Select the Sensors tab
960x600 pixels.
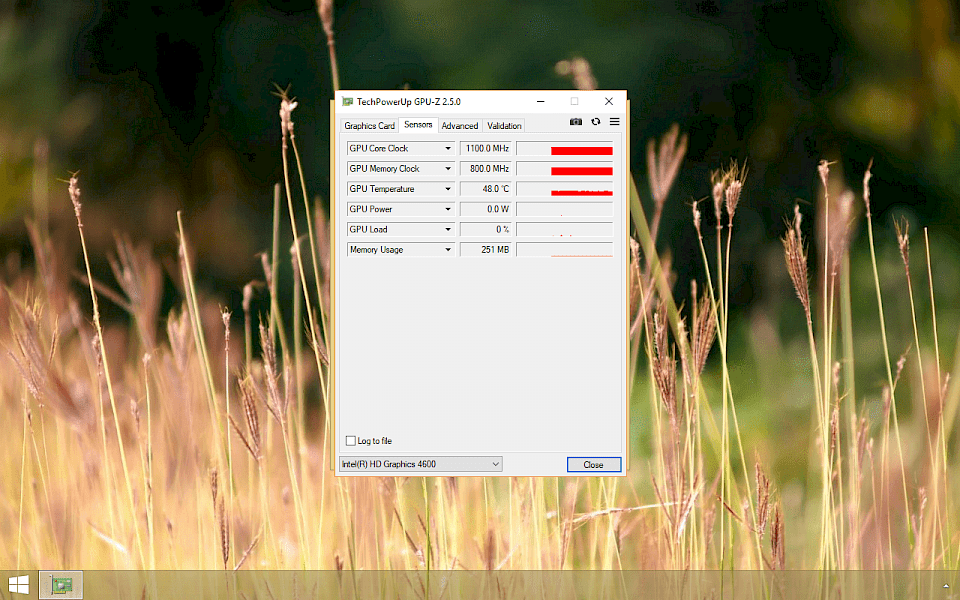418,124
